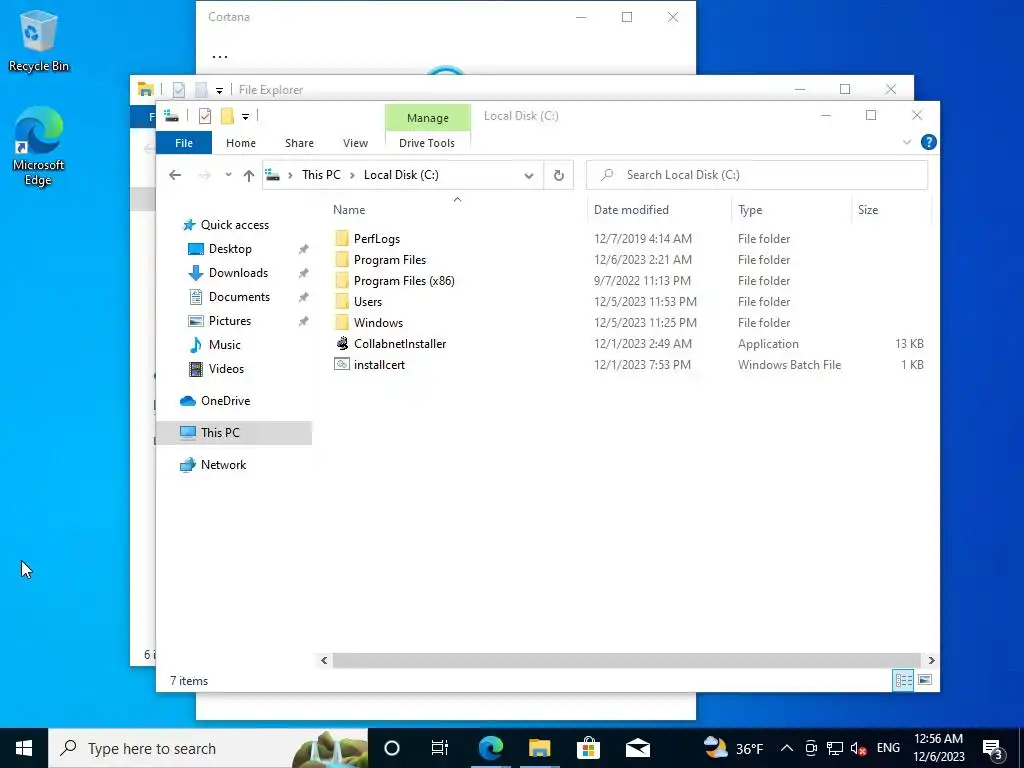
Task: Sort by the Size column header
Action: (868, 210)
